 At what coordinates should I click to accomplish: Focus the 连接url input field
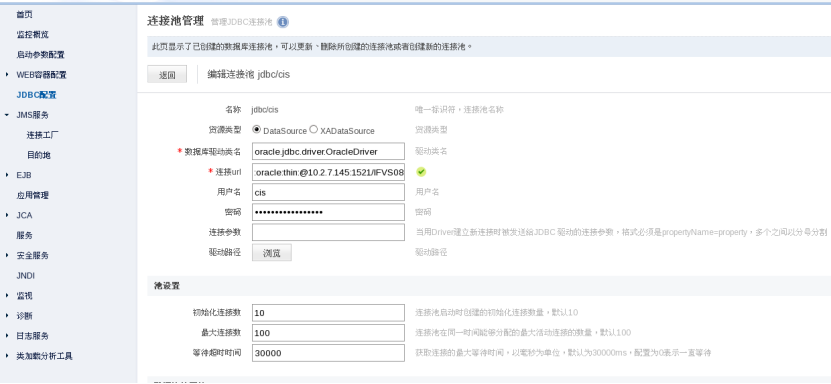tap(328, 172)
